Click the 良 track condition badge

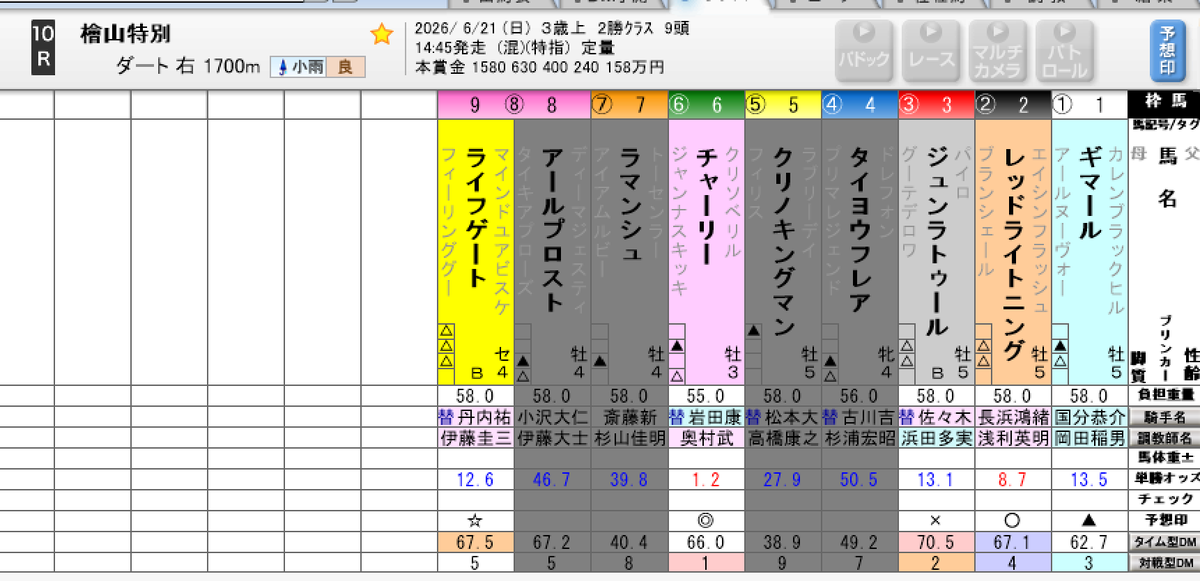click(x=345, y=68)
